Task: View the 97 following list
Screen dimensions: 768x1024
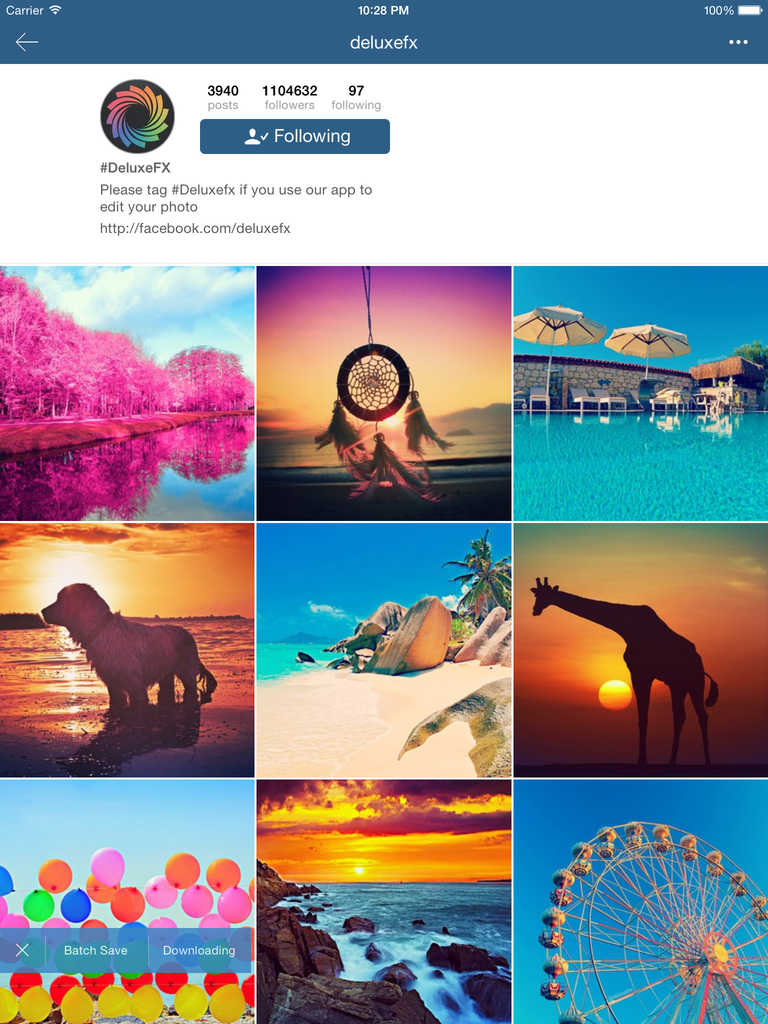Action: click(x=356, y=97)
